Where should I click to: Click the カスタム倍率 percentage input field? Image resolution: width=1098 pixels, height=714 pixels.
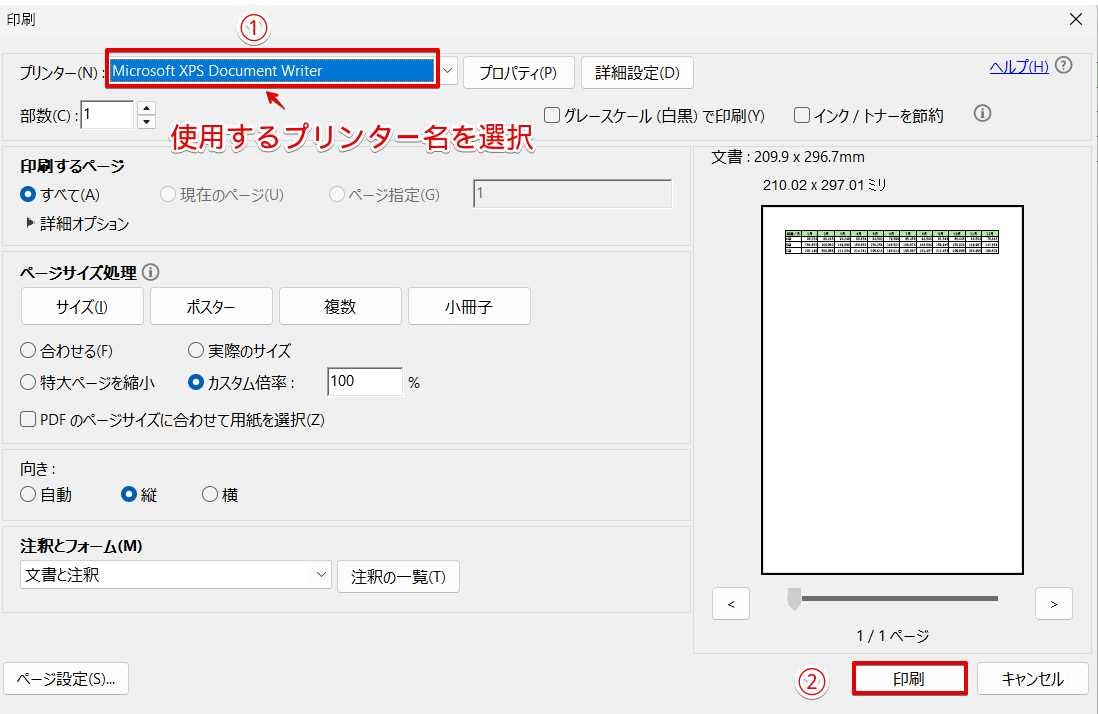coord(364,382)
